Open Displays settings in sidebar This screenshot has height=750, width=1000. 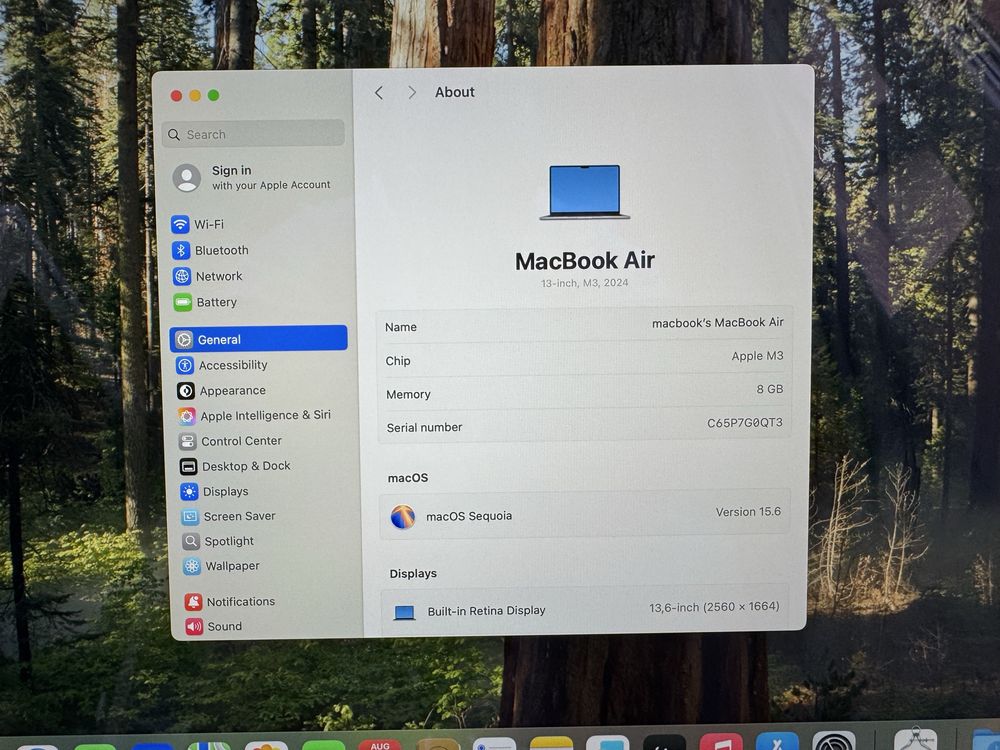point(214,491)
